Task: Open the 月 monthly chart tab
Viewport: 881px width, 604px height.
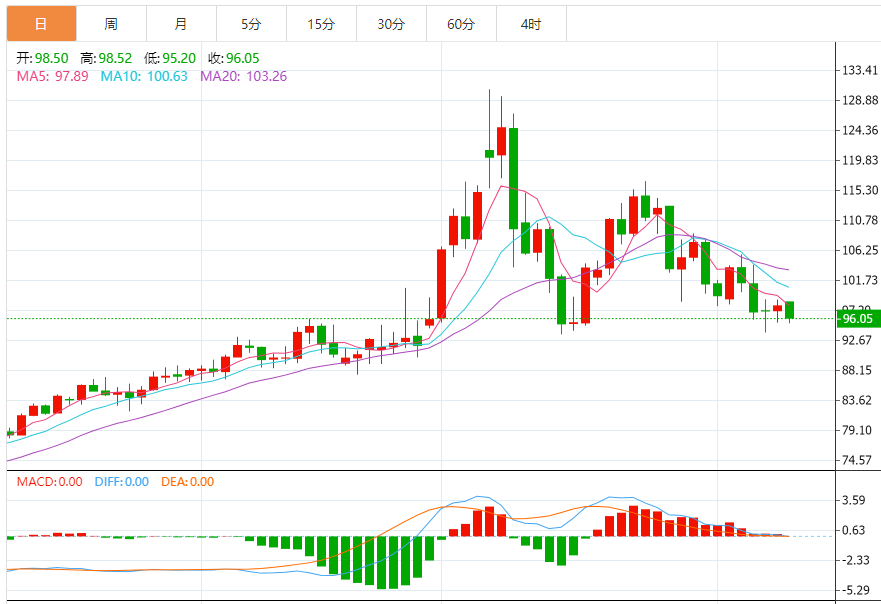Action: click(180, 23)
